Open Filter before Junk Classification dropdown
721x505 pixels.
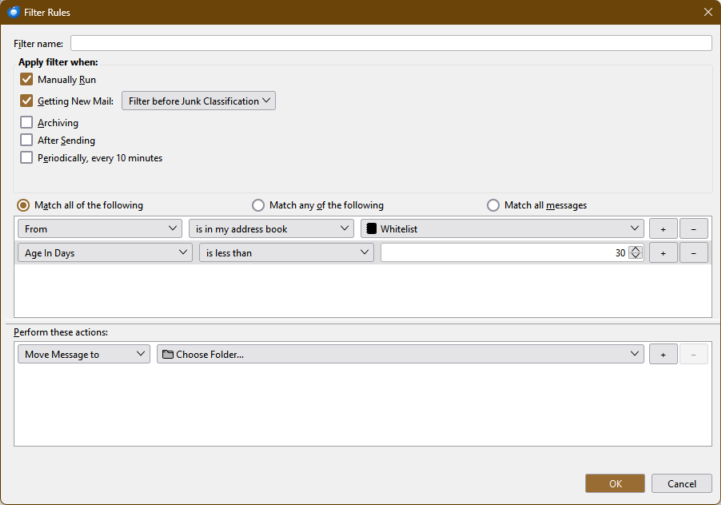pos(199,101)
